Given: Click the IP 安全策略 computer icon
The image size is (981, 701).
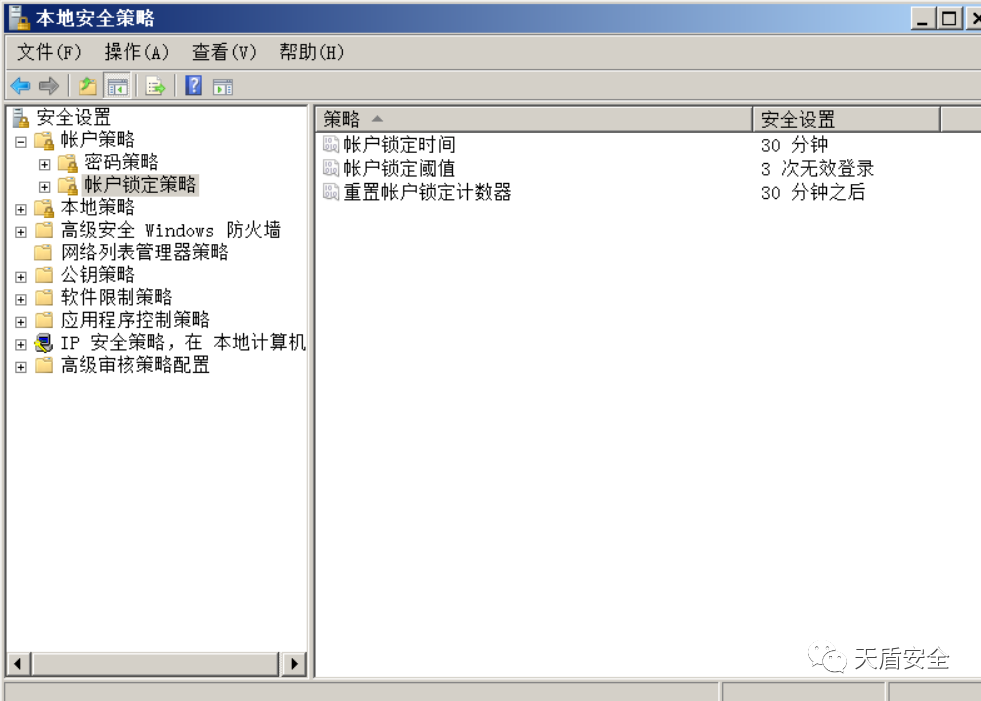Looking at the screenshot, I should [43, 343].
